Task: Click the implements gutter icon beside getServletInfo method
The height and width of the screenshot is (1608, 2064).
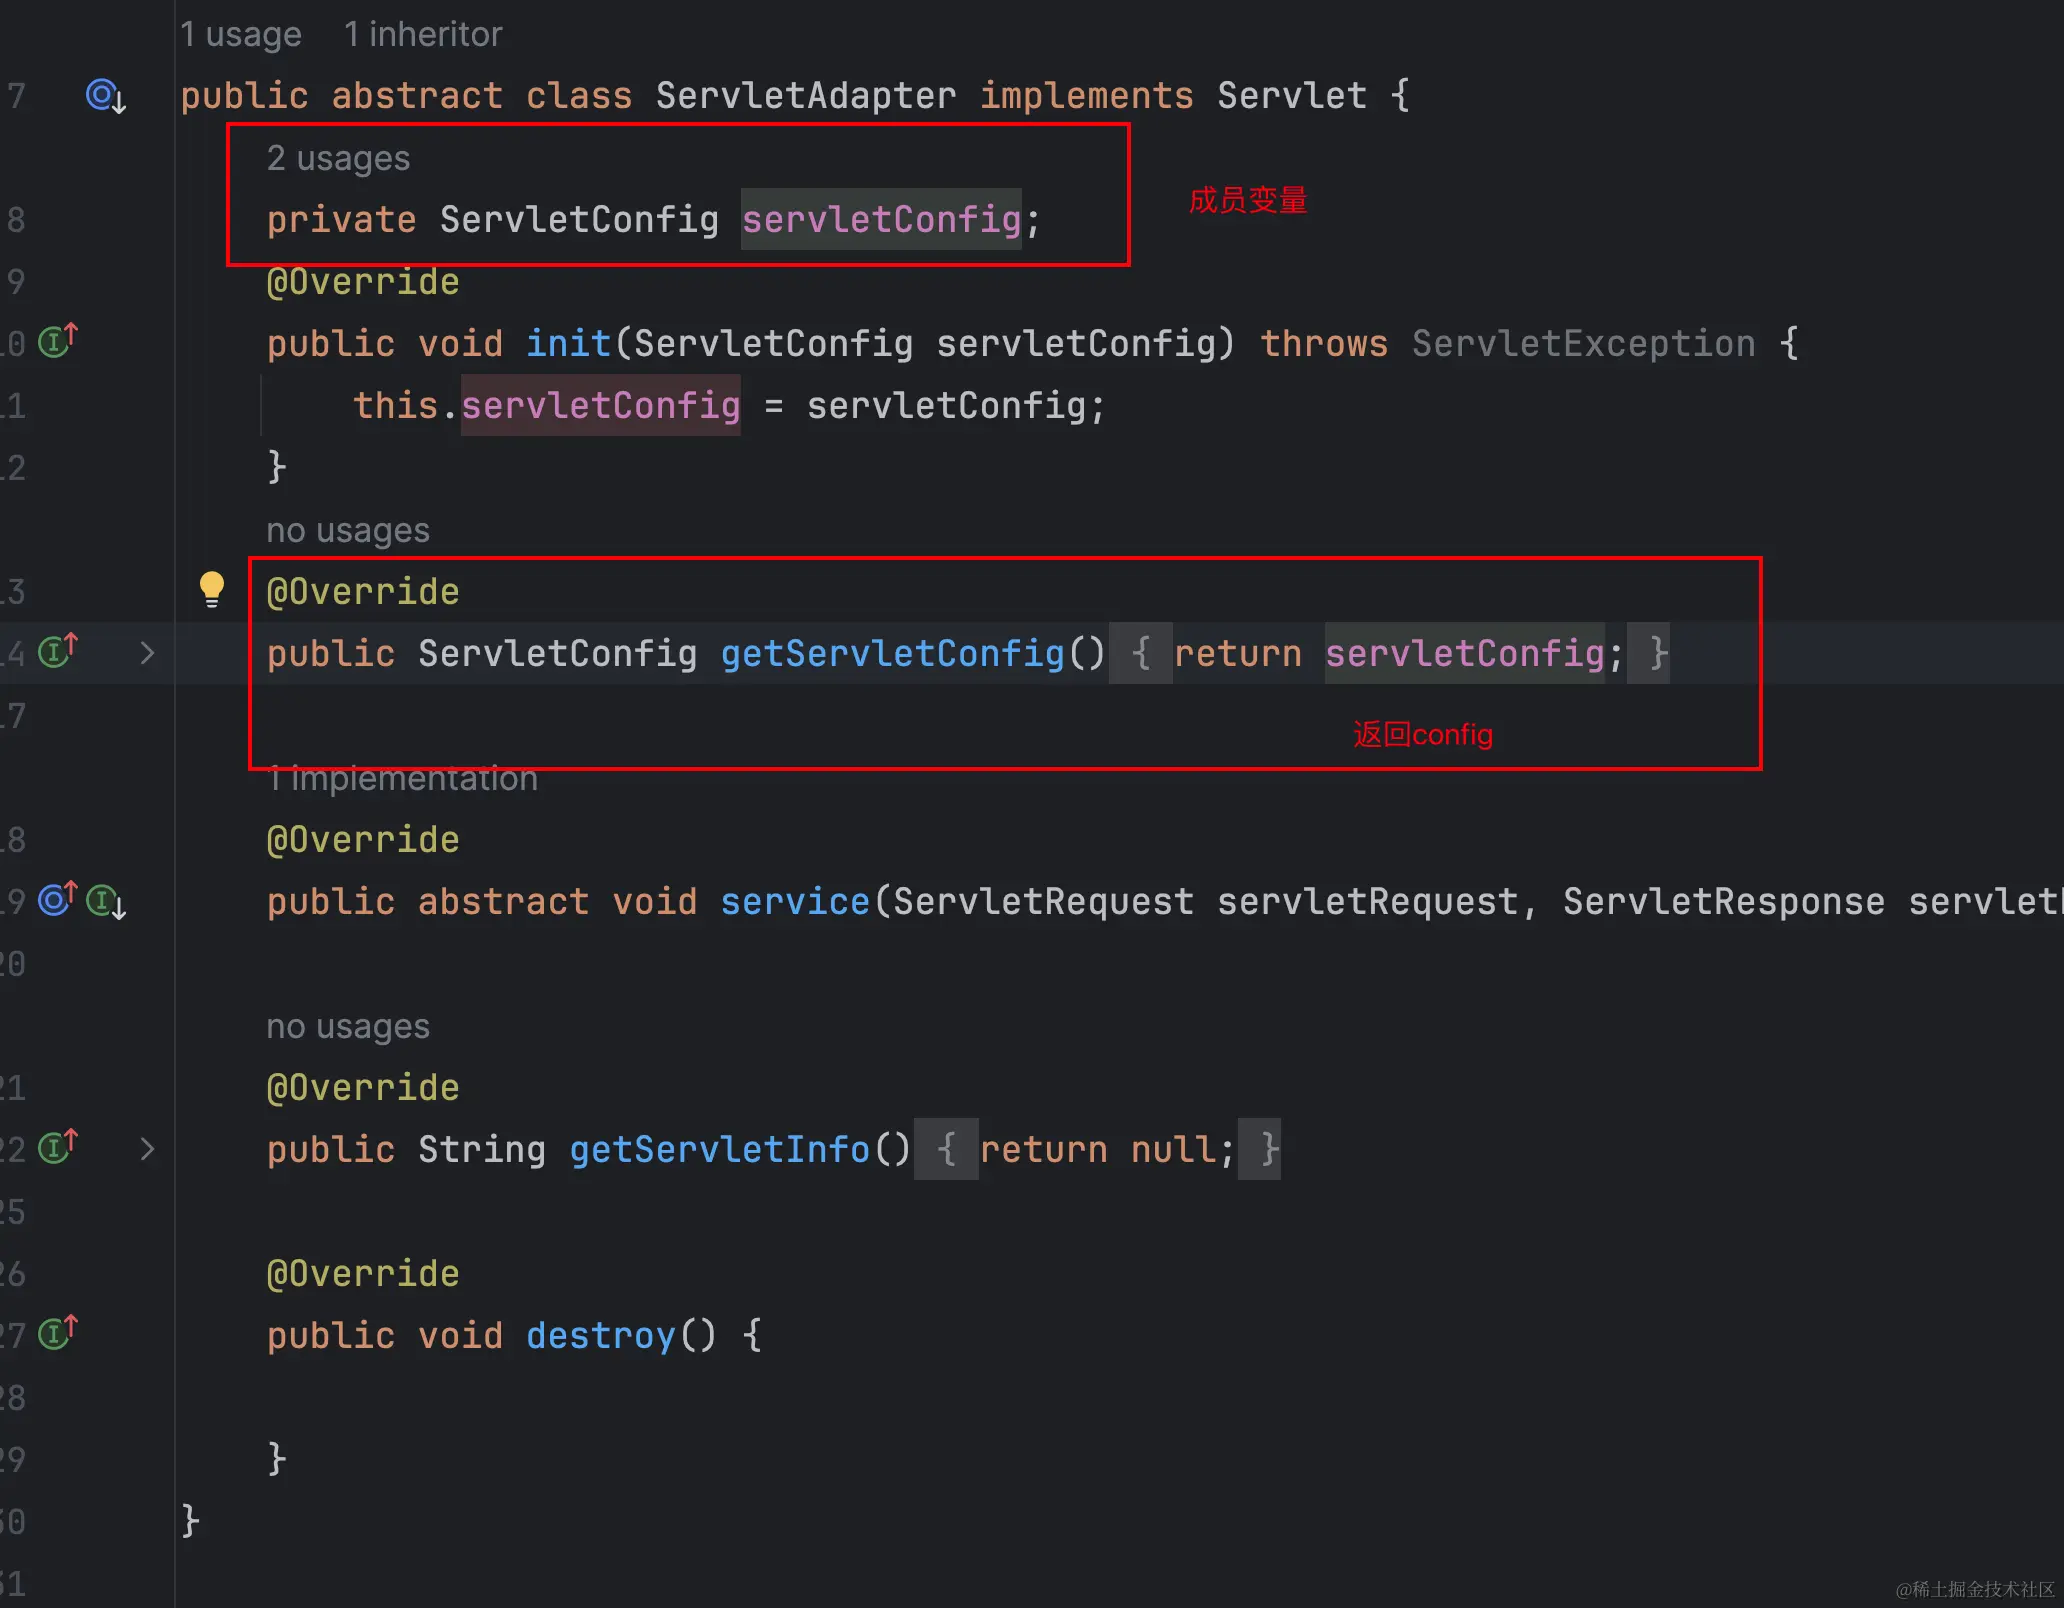Action: click(x=57, y=1147)
